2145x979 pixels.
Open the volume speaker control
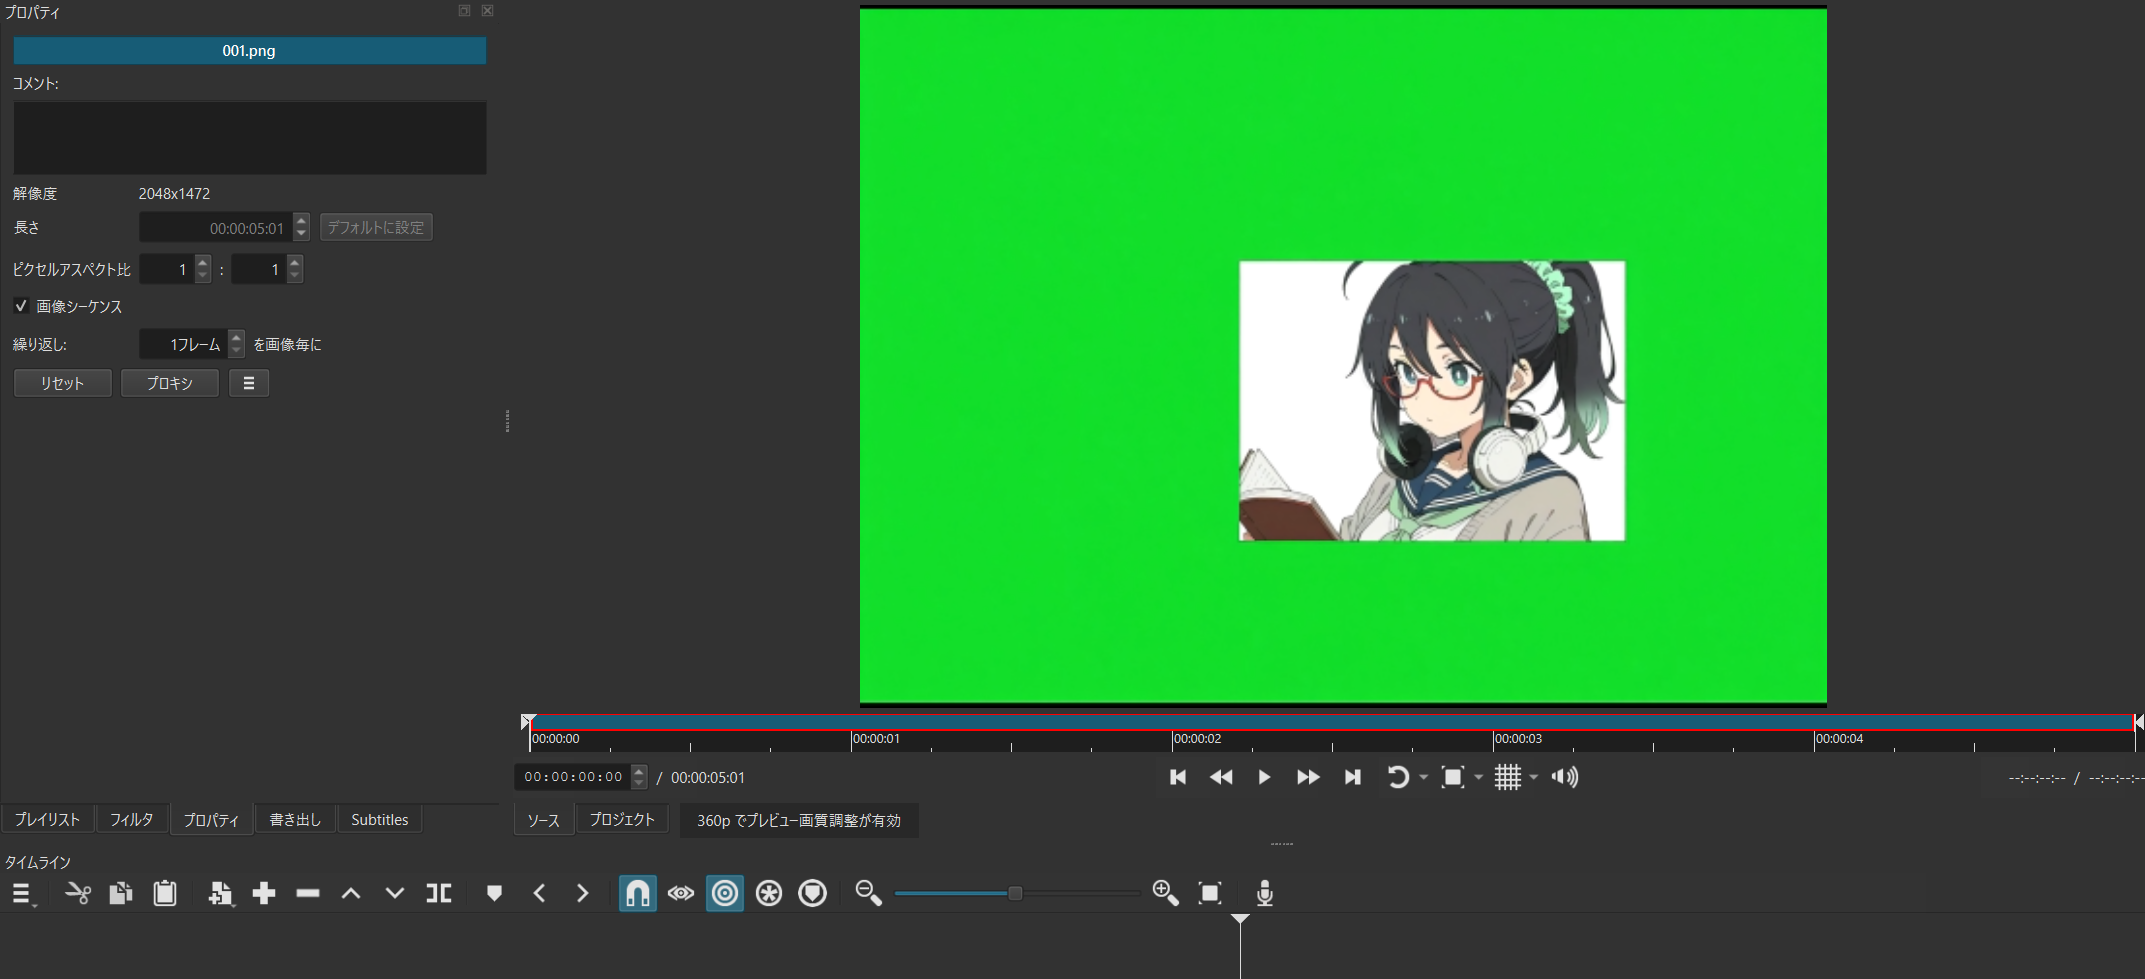pos(1565,777)
